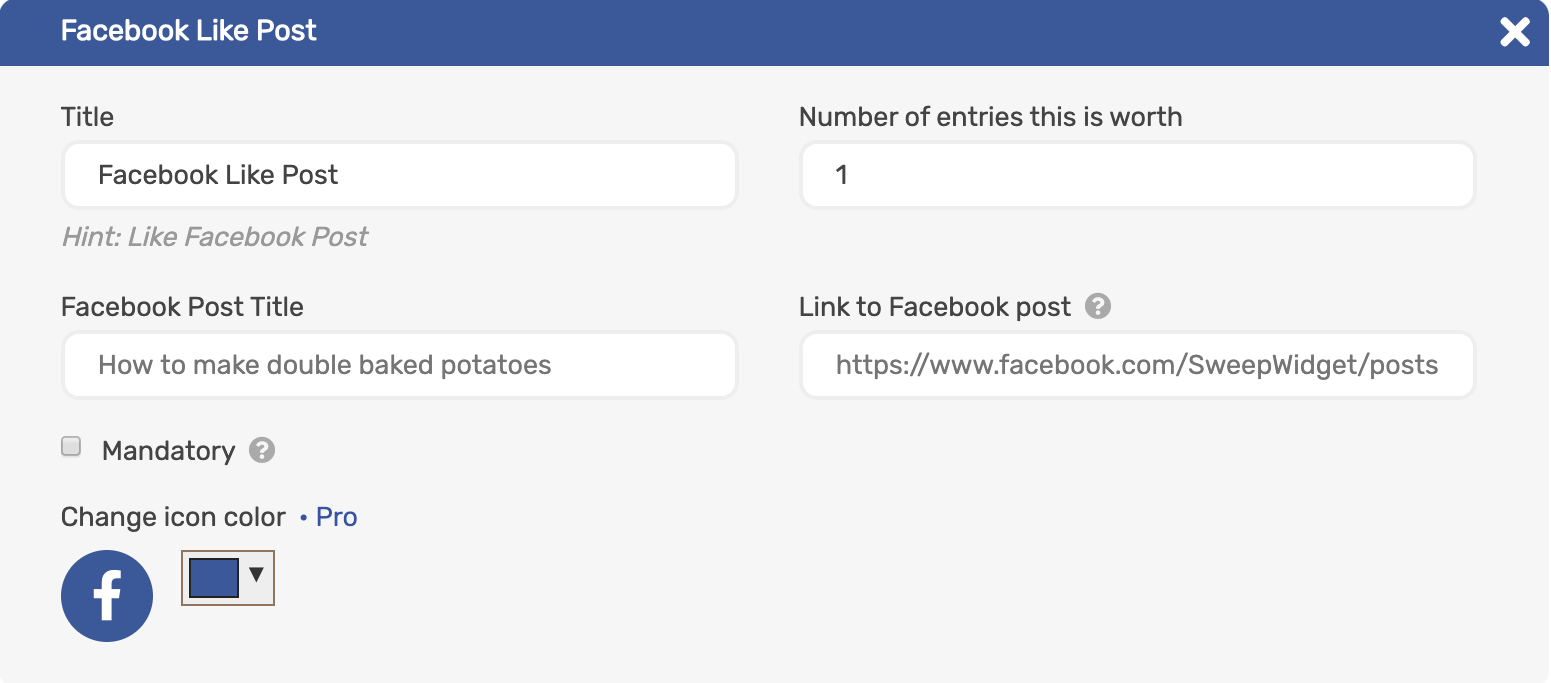Focus the Facebook Post Title field
The height and width of the screenshot is (683, 1551).
tap(400, 365)
